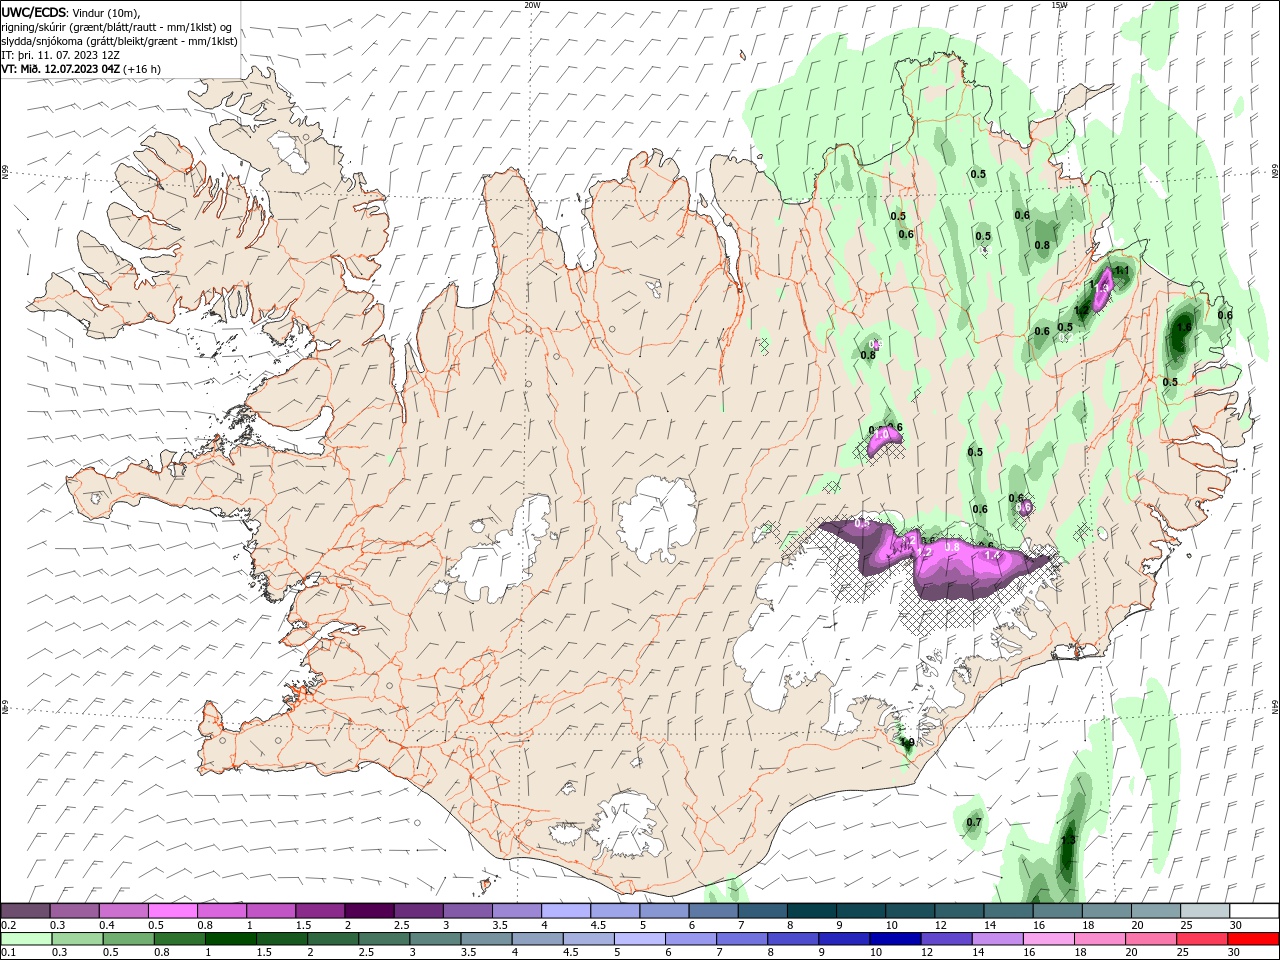Click the snow legend swatch starting at 0.4
Viewport: 1280px width, 960px height.
[124, 910]
